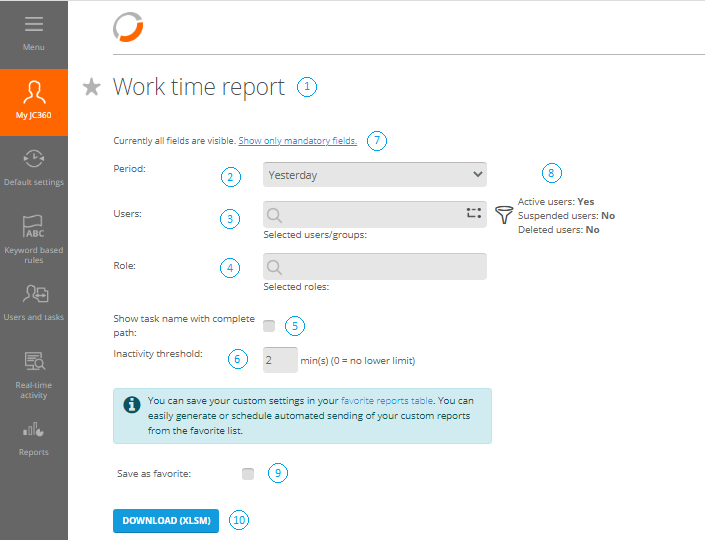Viewport: 705px width, 552px height.
Task: Open the Reports section
Action: click(34, 439)
